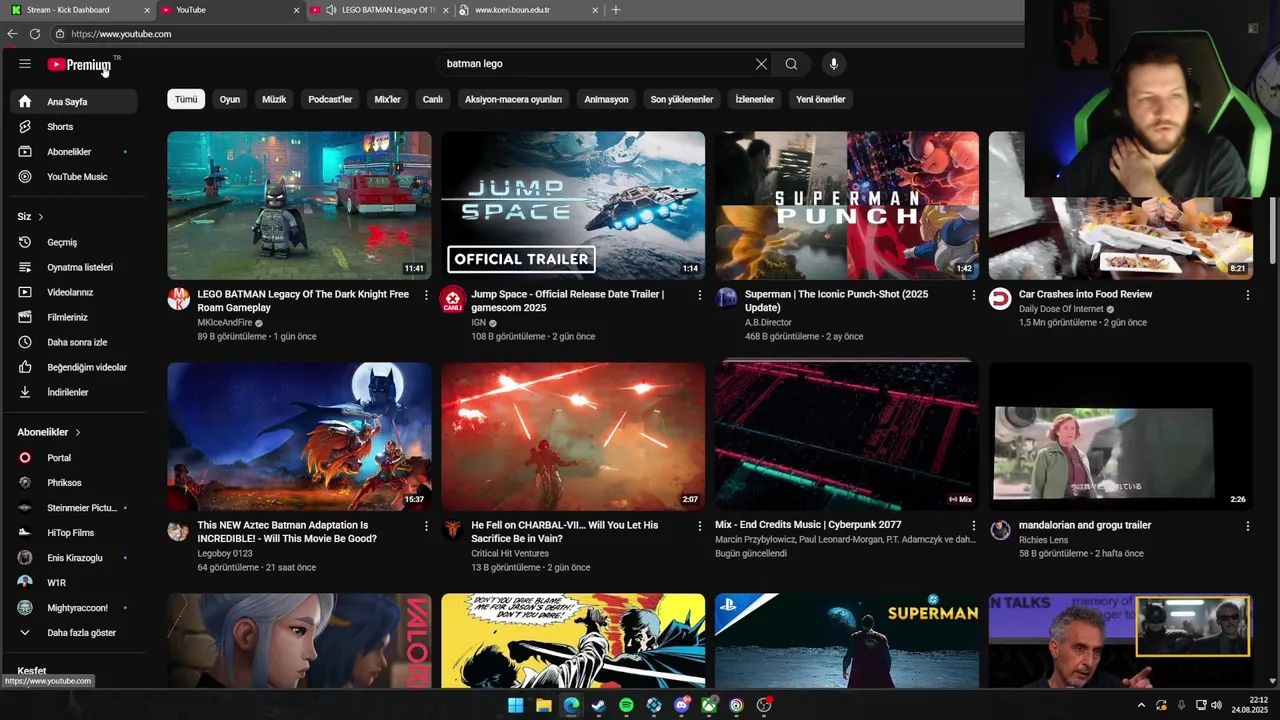The image size is (1280, 720).
Task: Select the Müzik filter chip
Action: click(274, 99)
